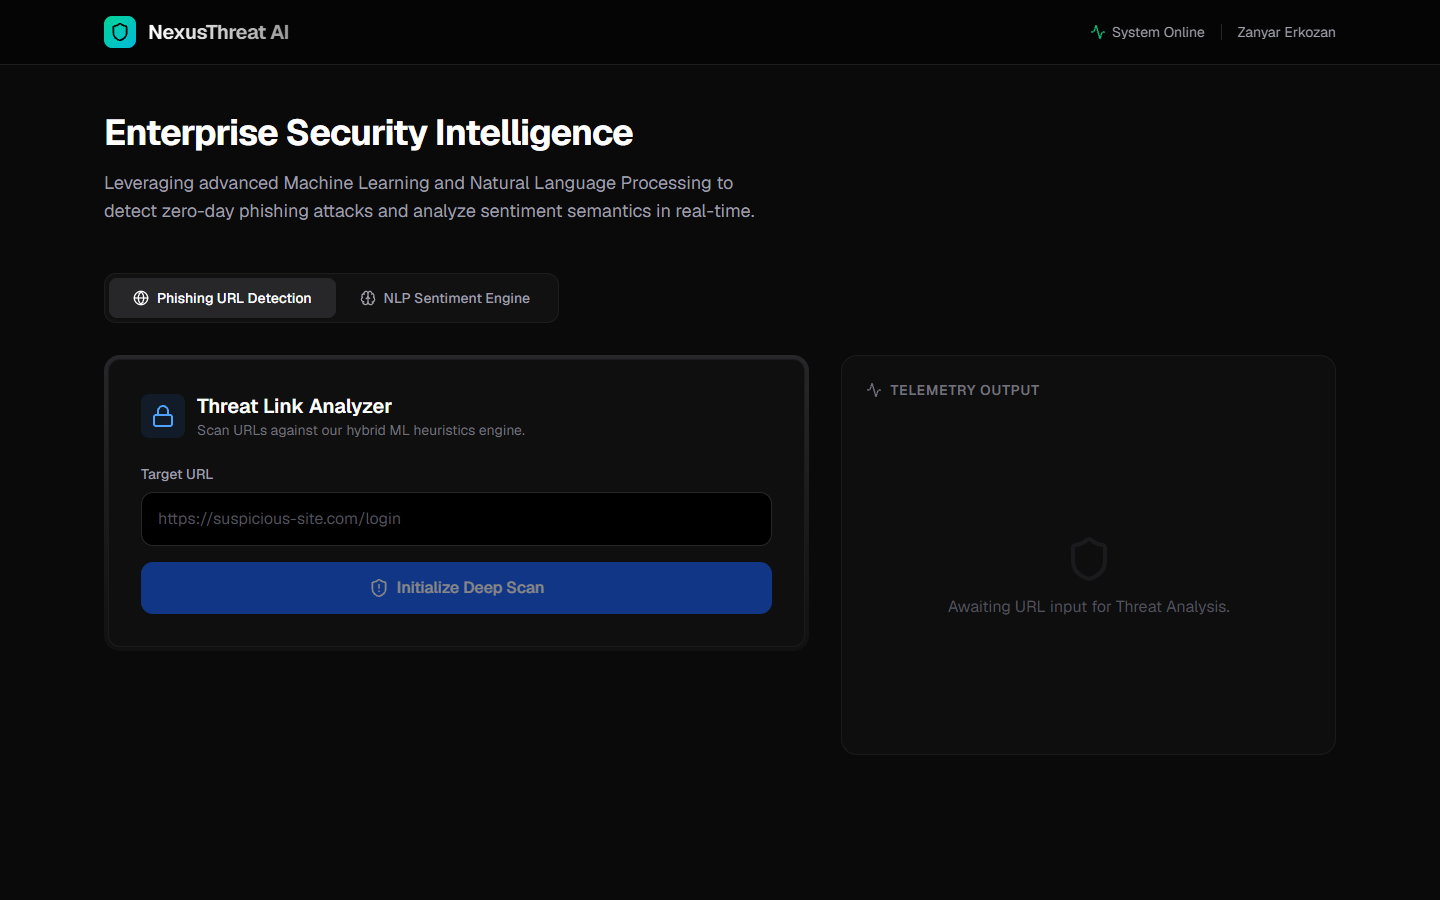The image size is (1440, 900).
Task: Click the Threat Link Analyzer title
Action: click(x=294, y=406)
